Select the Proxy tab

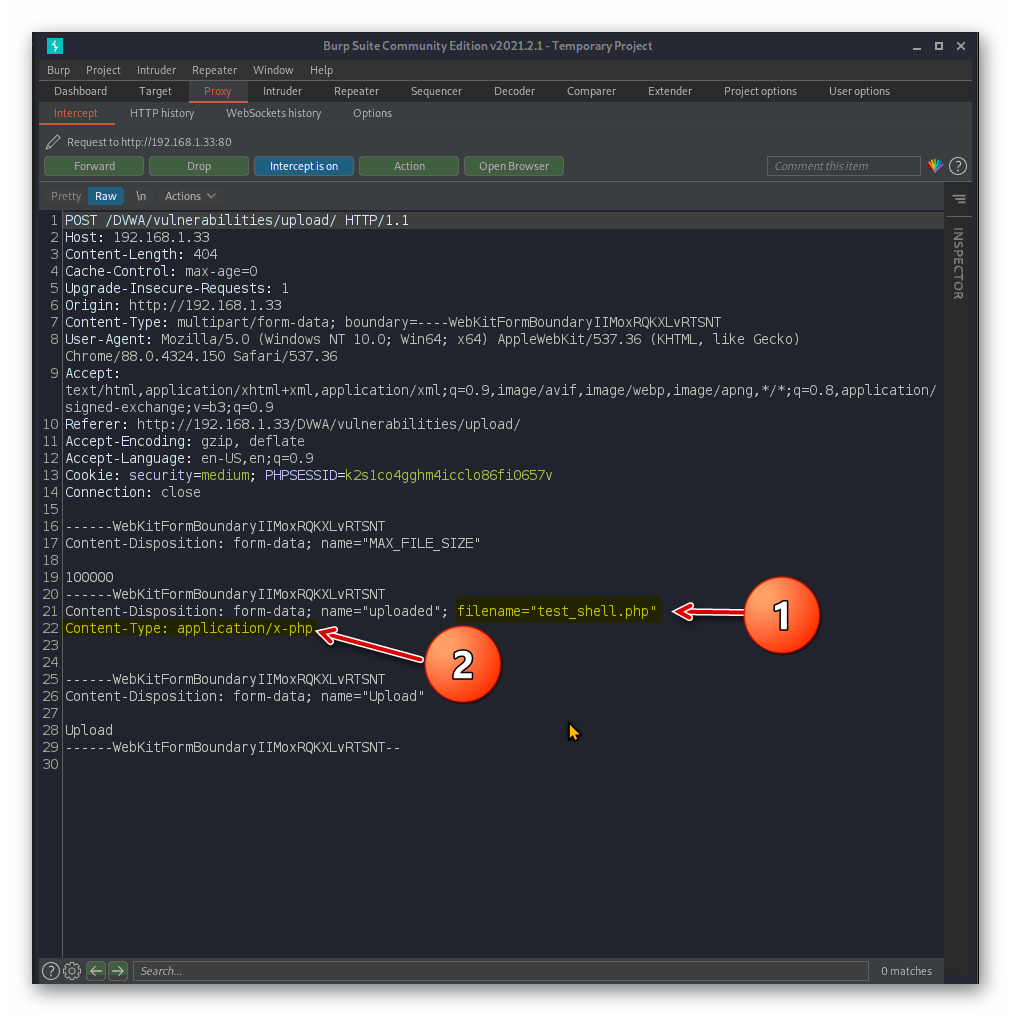point(218,91)
